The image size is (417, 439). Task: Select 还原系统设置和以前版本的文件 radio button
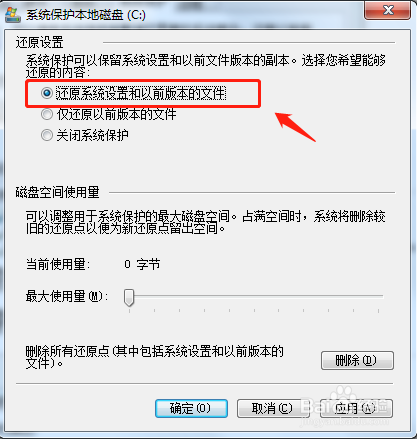47,93
